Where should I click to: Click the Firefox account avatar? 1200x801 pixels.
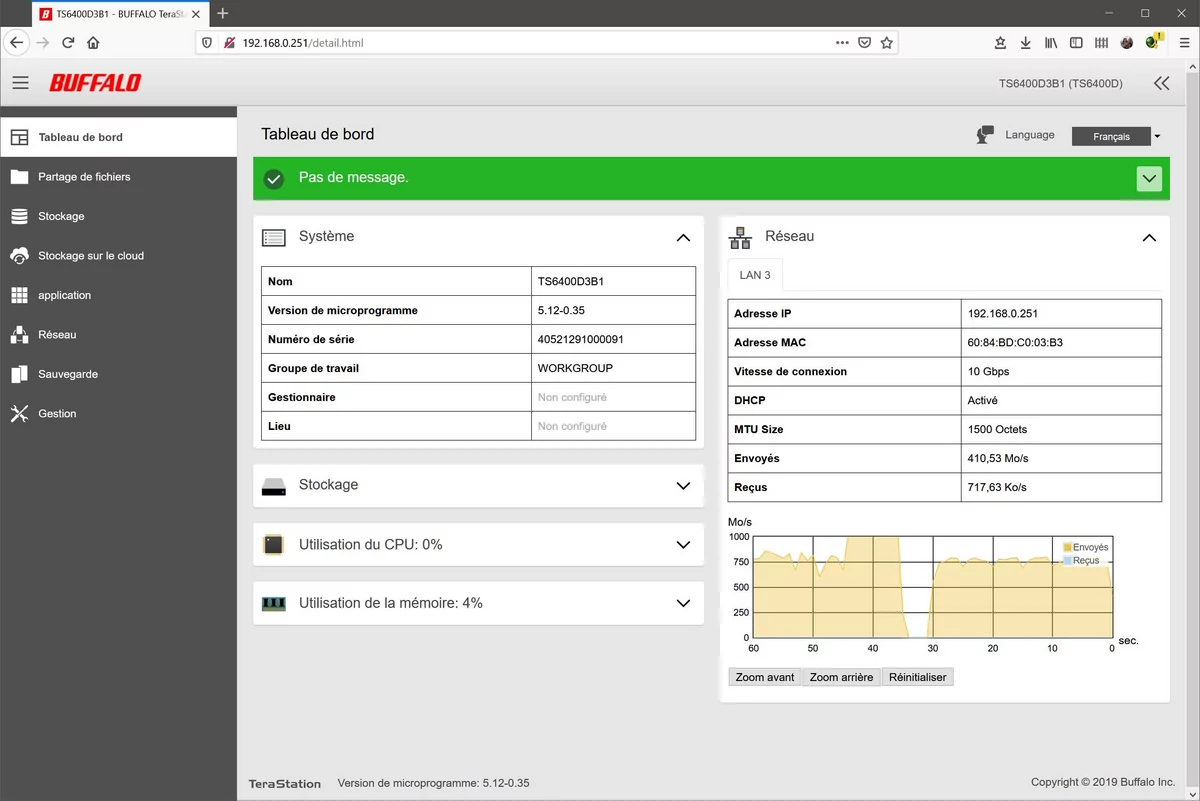tap(1127, 43)
